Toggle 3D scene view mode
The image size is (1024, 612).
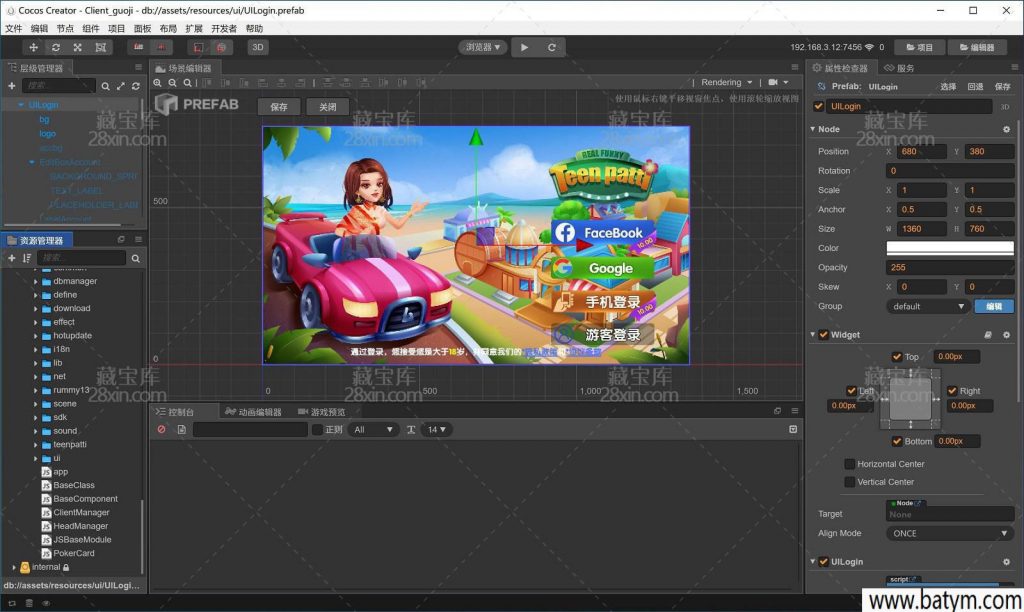pos(258,47)
